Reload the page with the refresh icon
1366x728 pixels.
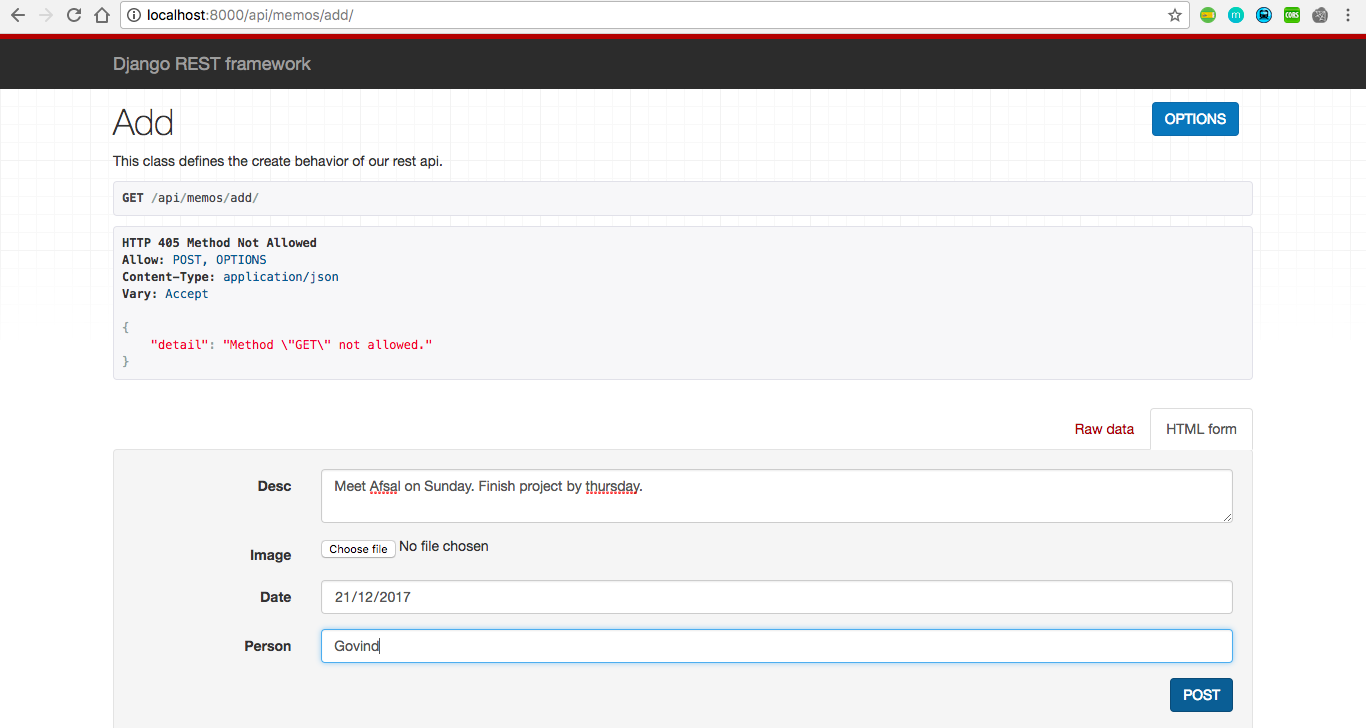(x=73, y=15)
